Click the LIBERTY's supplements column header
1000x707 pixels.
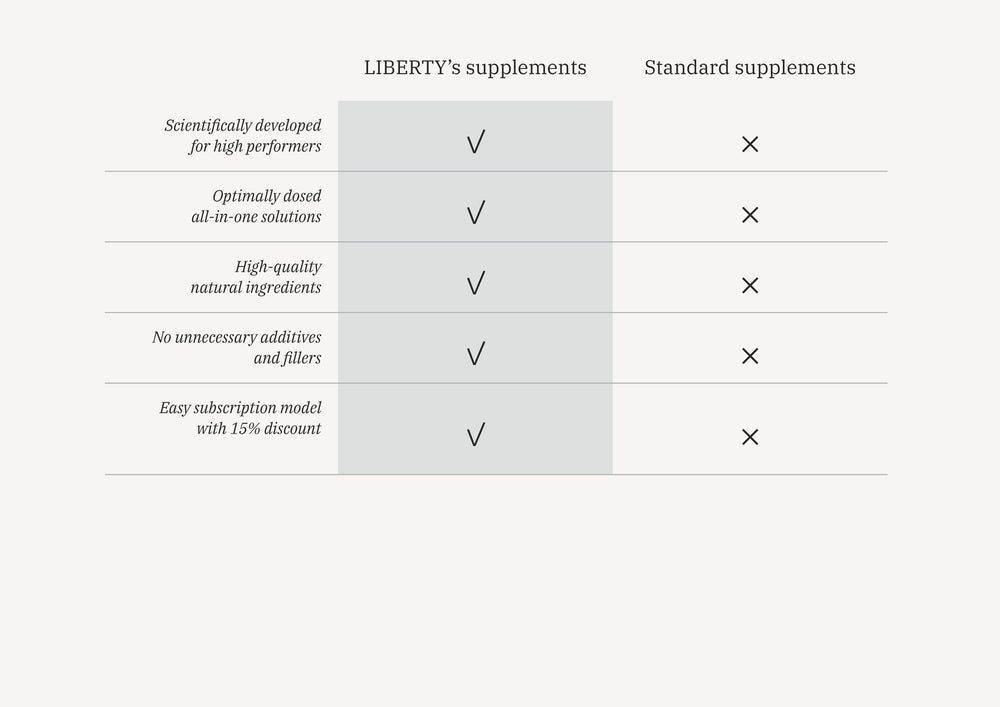click(475, 68)
